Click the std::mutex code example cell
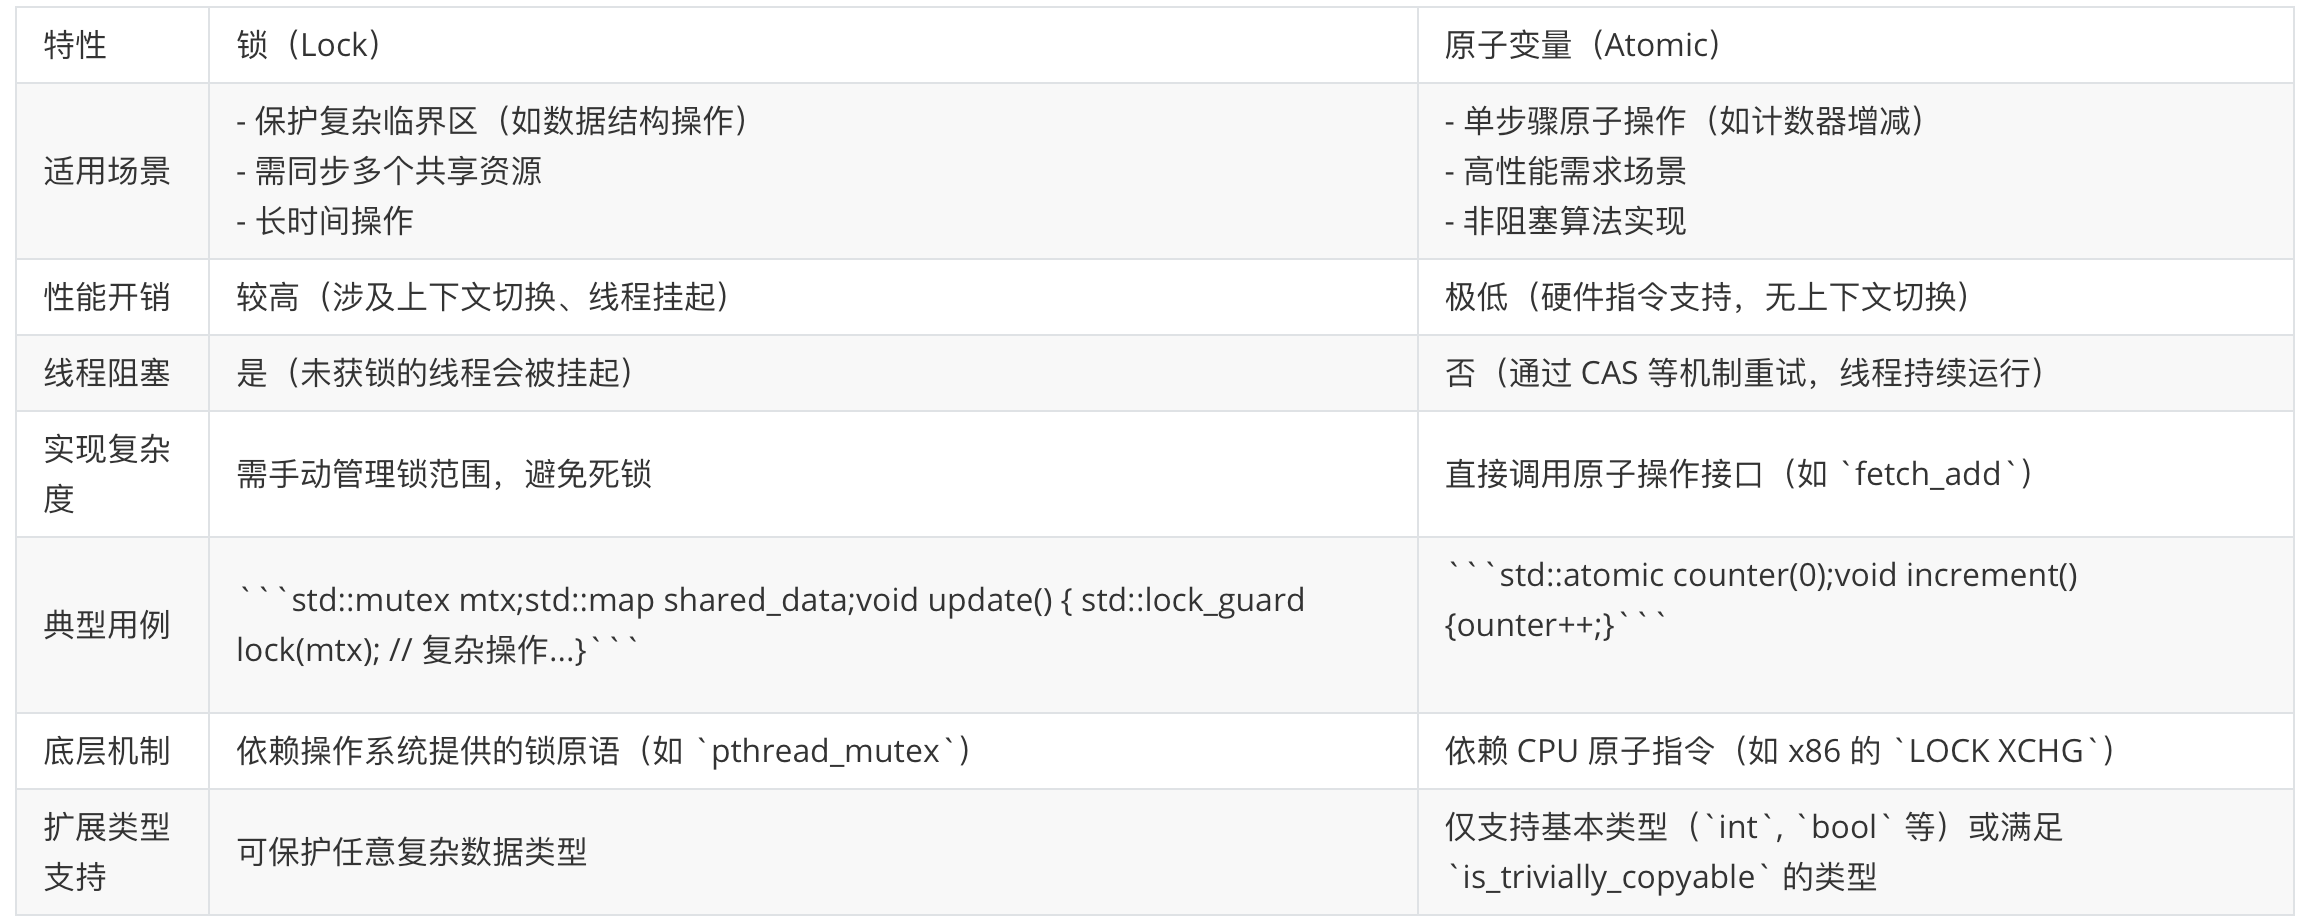This screenshot has width=2304, height=922. click(812, 625)
